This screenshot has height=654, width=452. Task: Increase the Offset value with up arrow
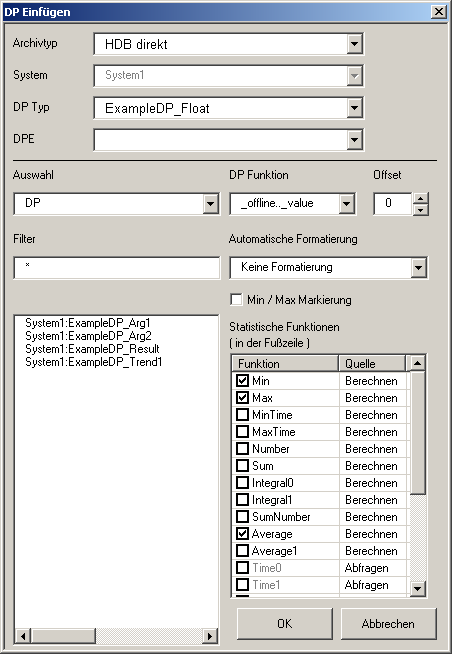click(x=420, y=198)
